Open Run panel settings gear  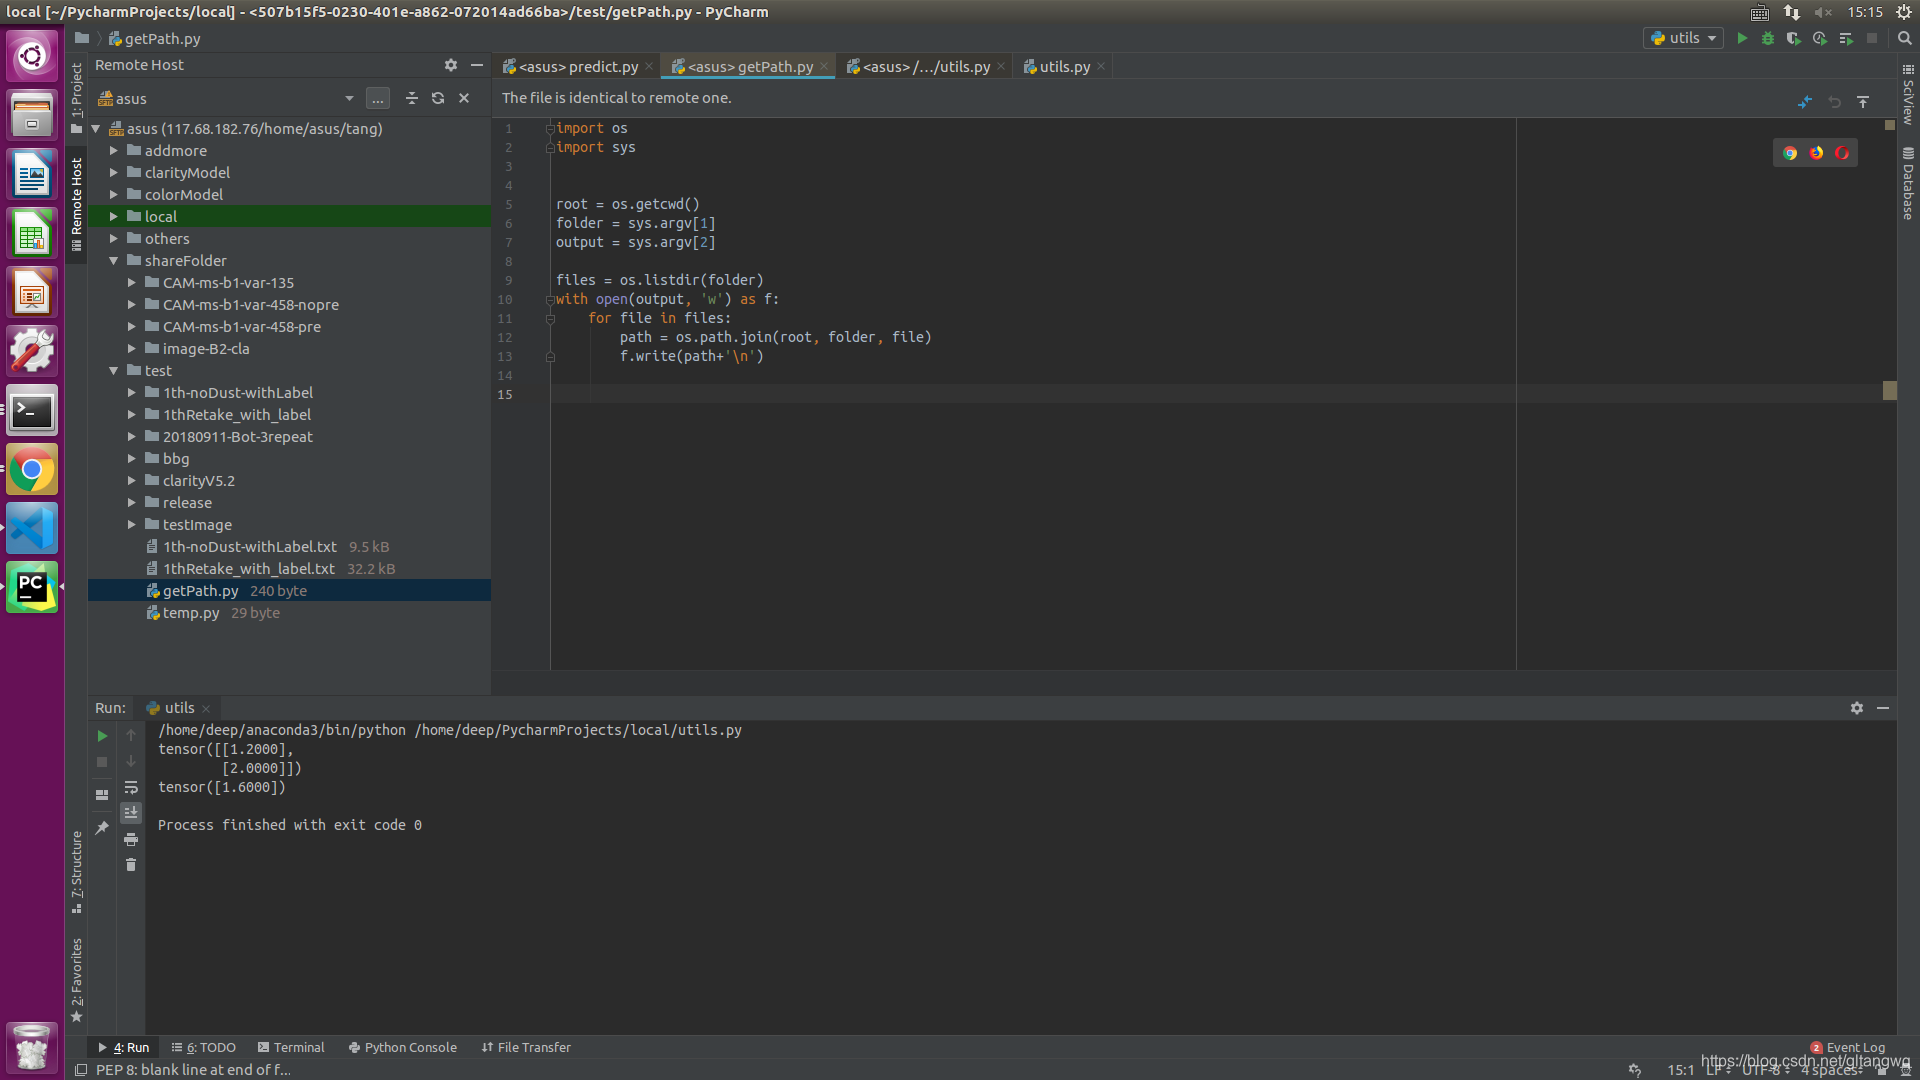coord(1857,708)
